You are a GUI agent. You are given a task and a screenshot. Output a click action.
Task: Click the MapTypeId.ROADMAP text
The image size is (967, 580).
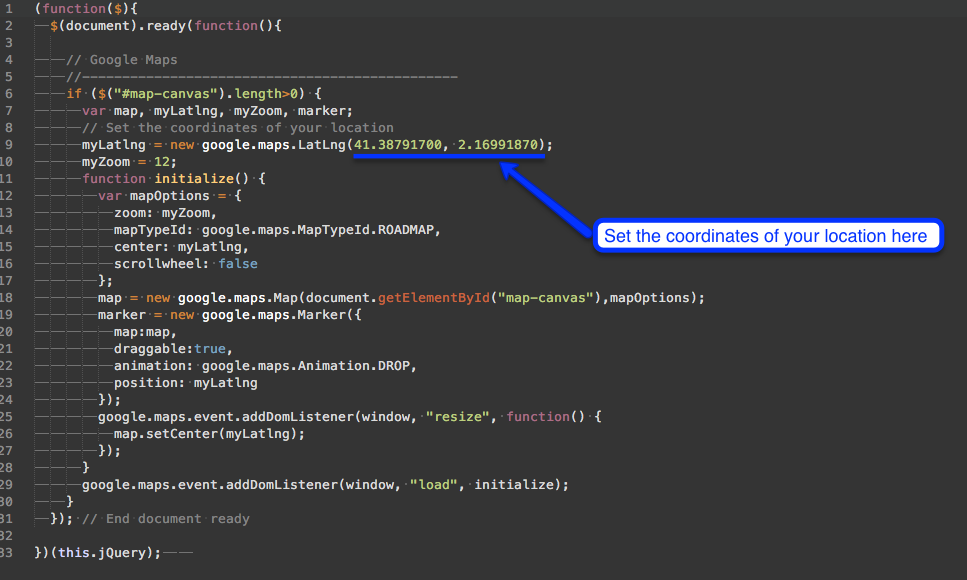click(x=384, y=230)
